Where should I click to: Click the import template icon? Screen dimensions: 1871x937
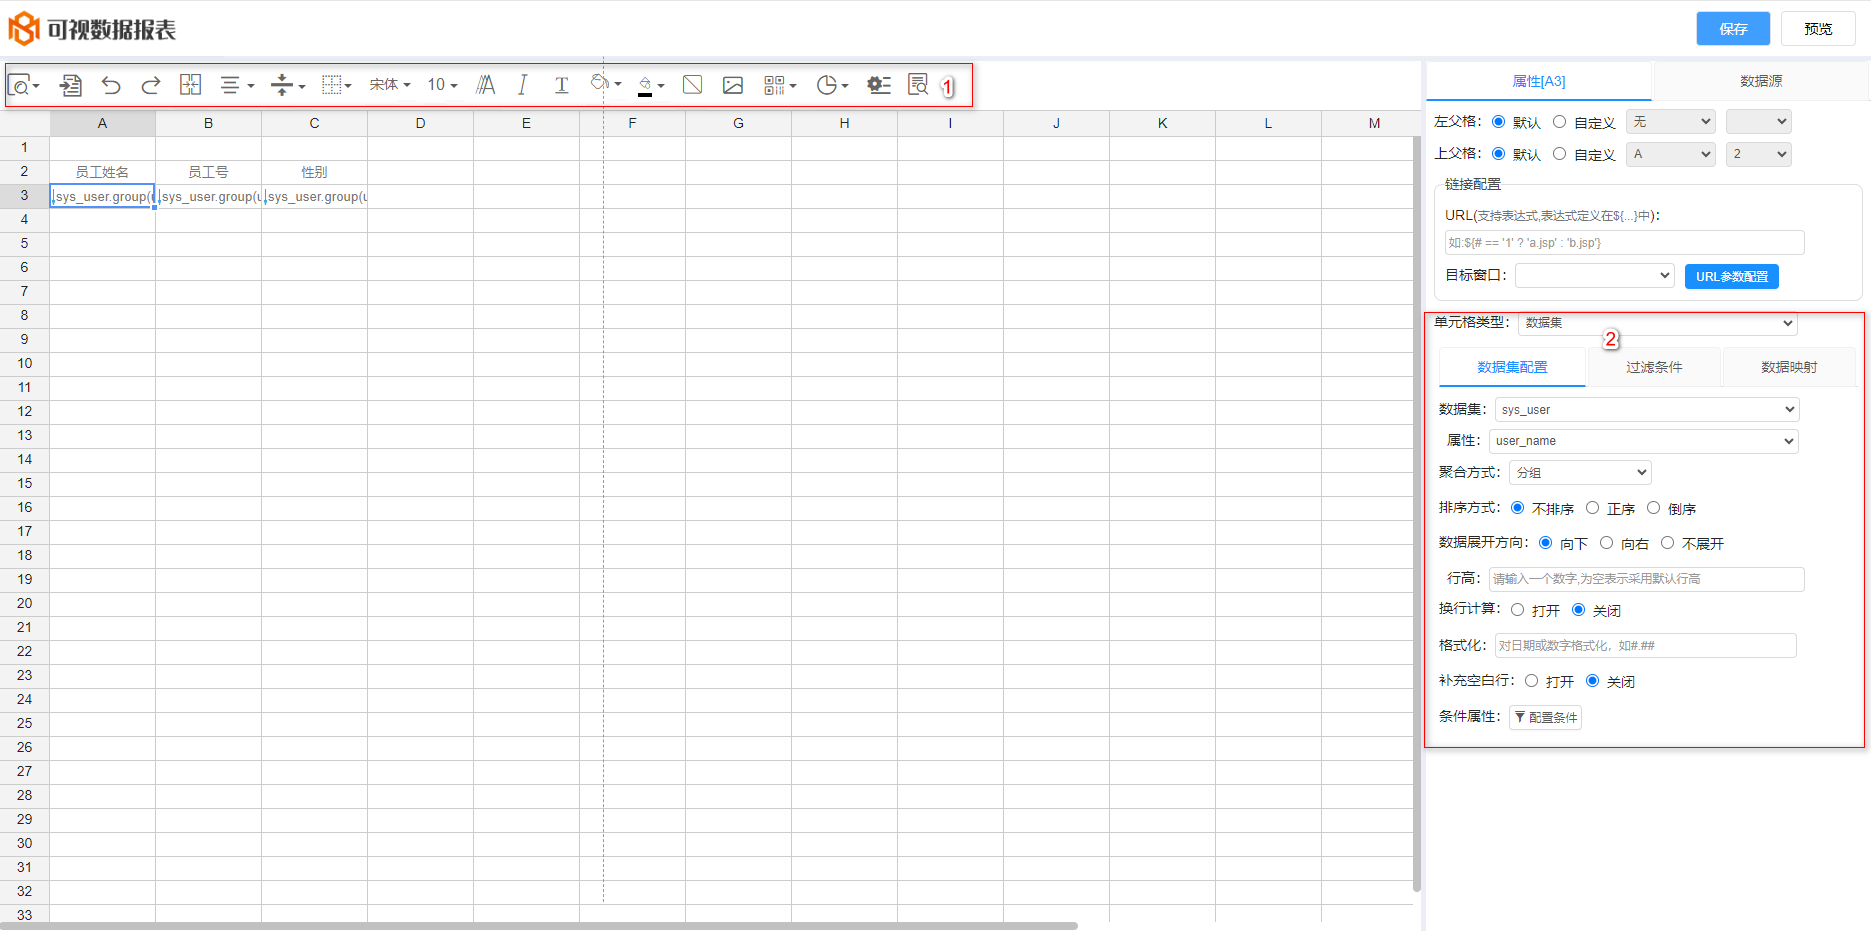coord(71,85)
